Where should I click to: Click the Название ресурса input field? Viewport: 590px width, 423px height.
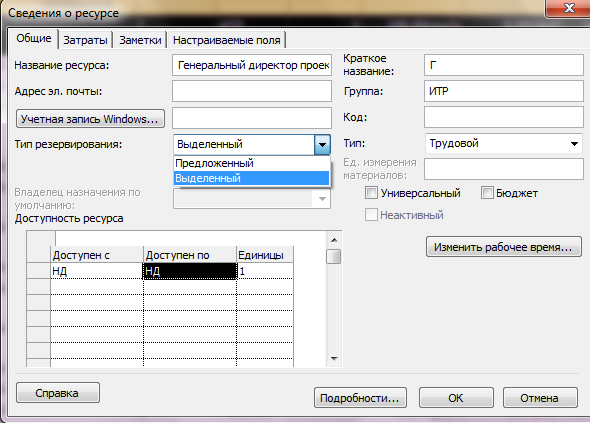click(x=252, y=65)
